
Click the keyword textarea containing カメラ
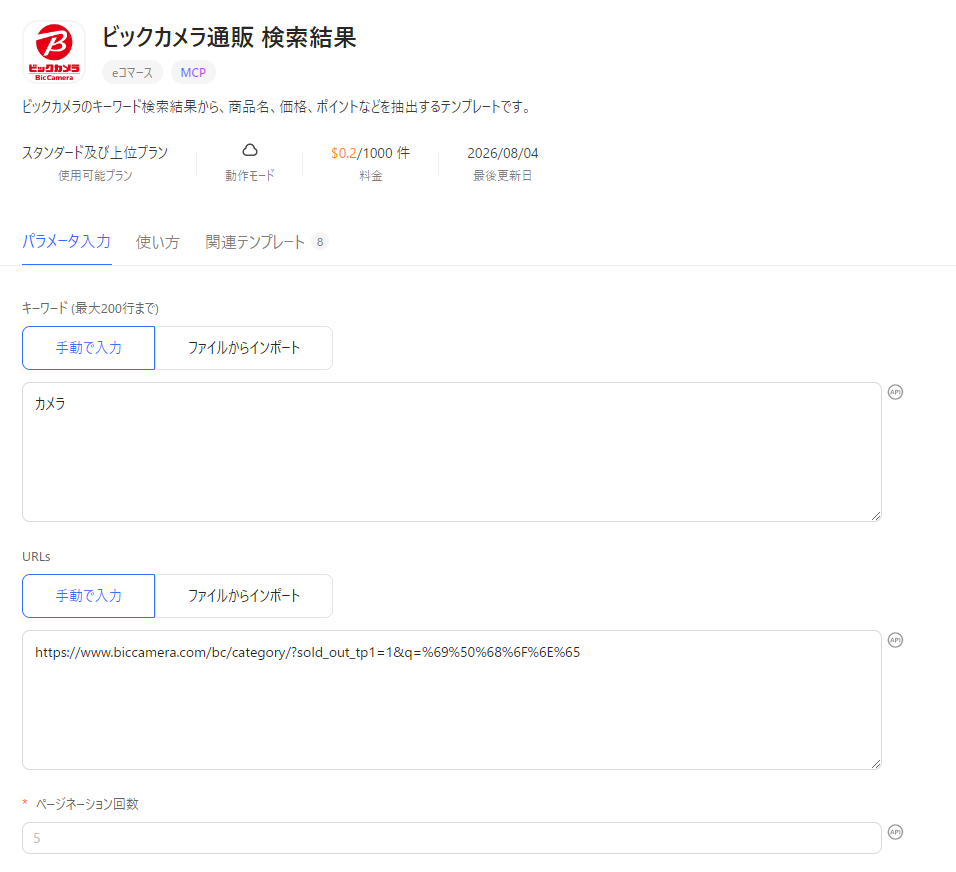pyautogui.click(x=452, y=452)
